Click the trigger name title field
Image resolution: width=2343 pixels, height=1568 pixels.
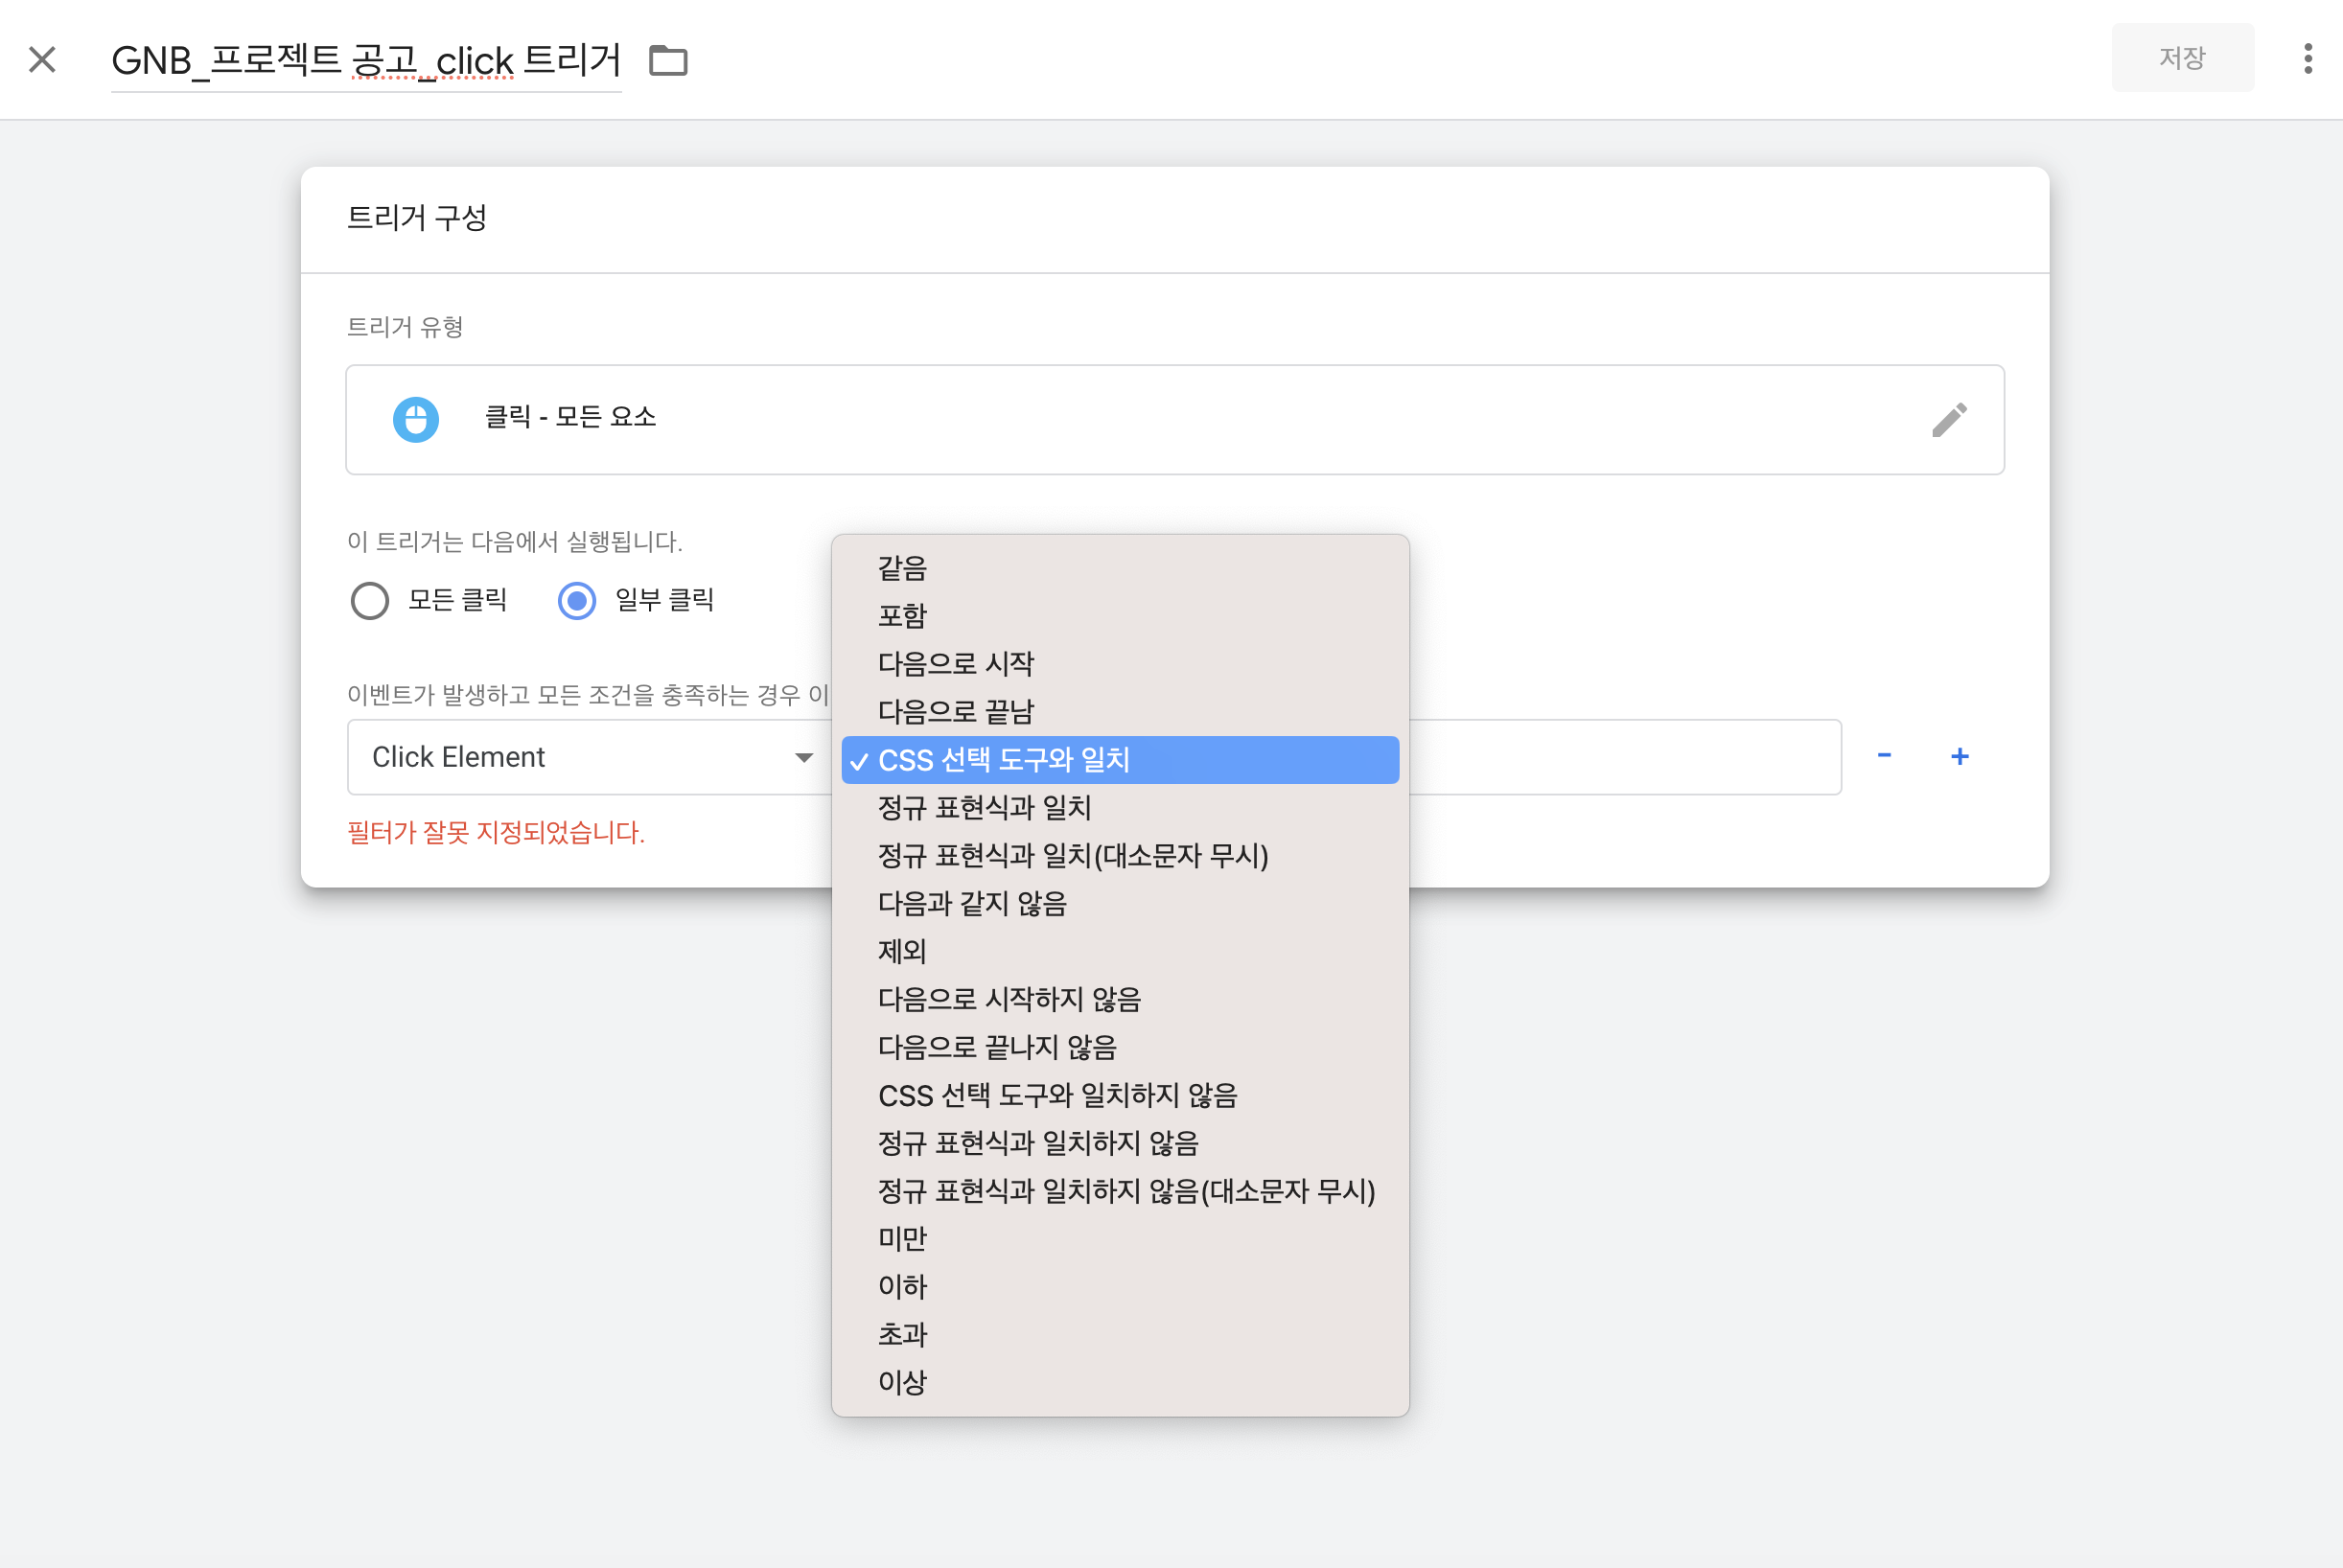tap(366, 61)
